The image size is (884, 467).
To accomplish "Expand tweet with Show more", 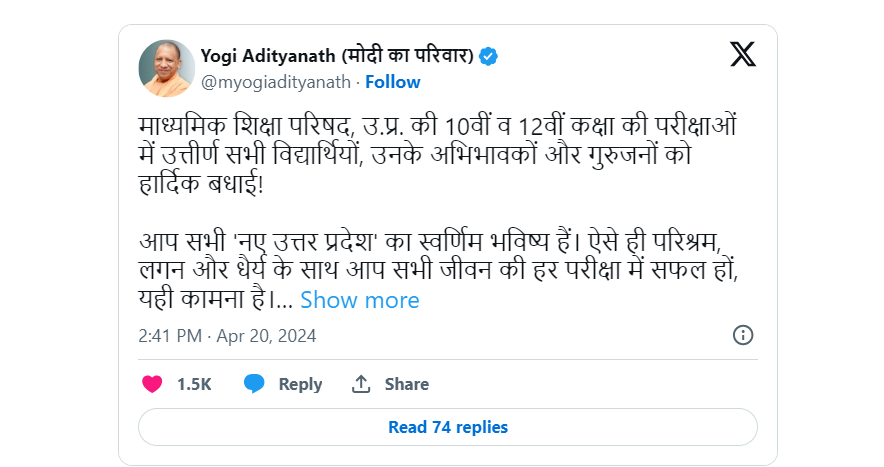I will tap(360, 300).
